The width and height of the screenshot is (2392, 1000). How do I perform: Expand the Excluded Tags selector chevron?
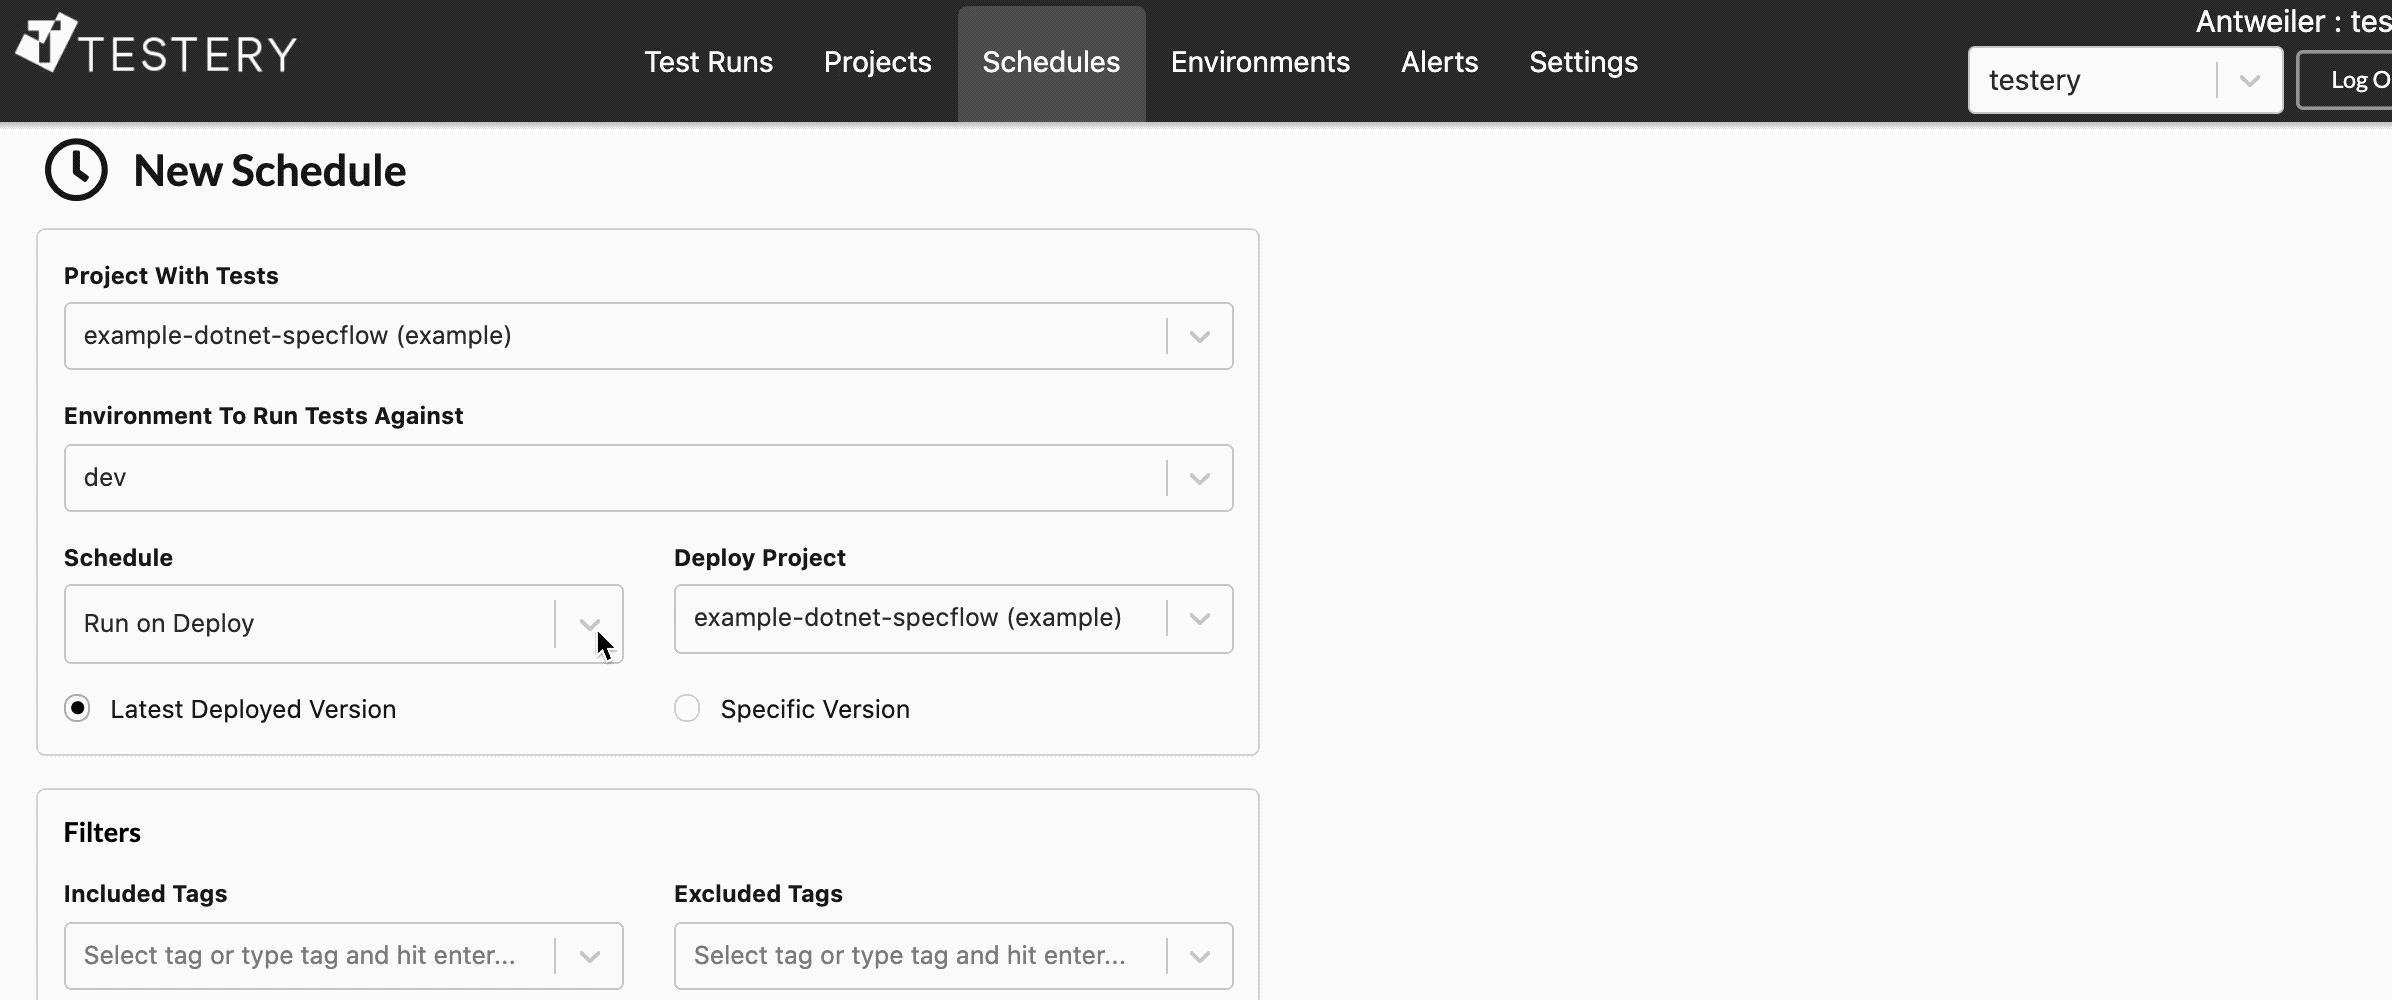point(1199,955)
